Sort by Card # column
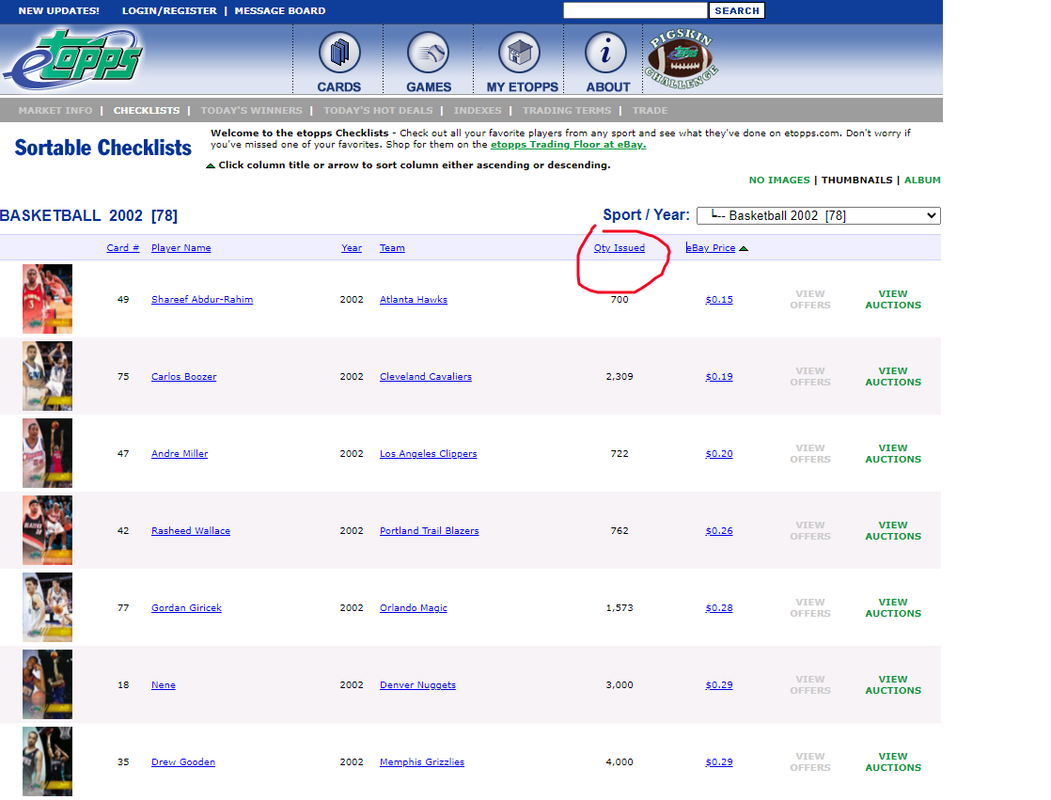Image resolution: width=1051 pixels, height=800 pixels. pos(123,248)
